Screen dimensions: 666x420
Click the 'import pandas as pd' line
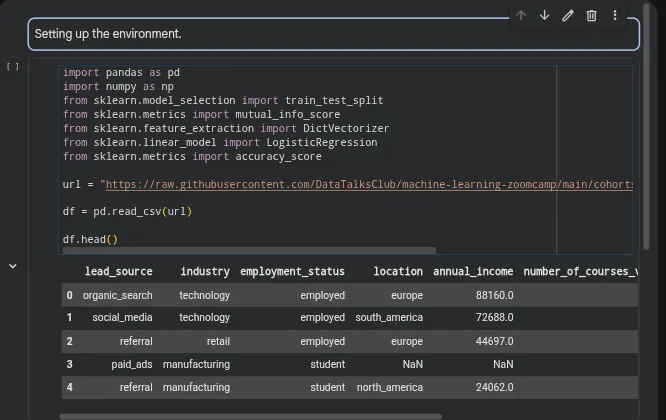click(121, 73)
